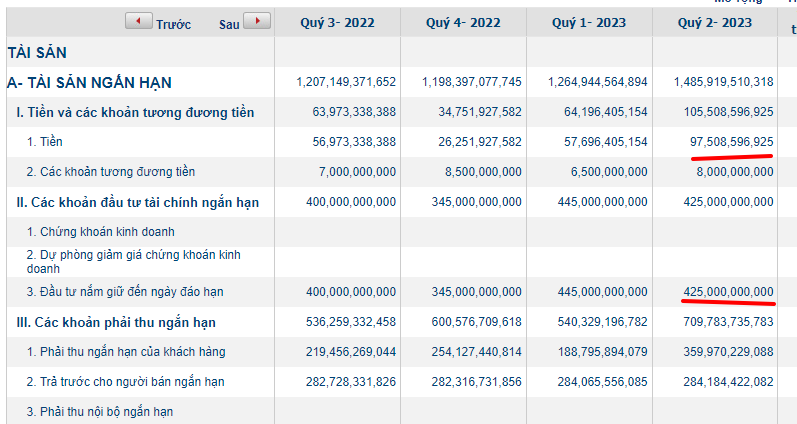This screenshot has height=424, width=797.
Task: Click value 536,259,332,458
Action: (x=351, y=322)
